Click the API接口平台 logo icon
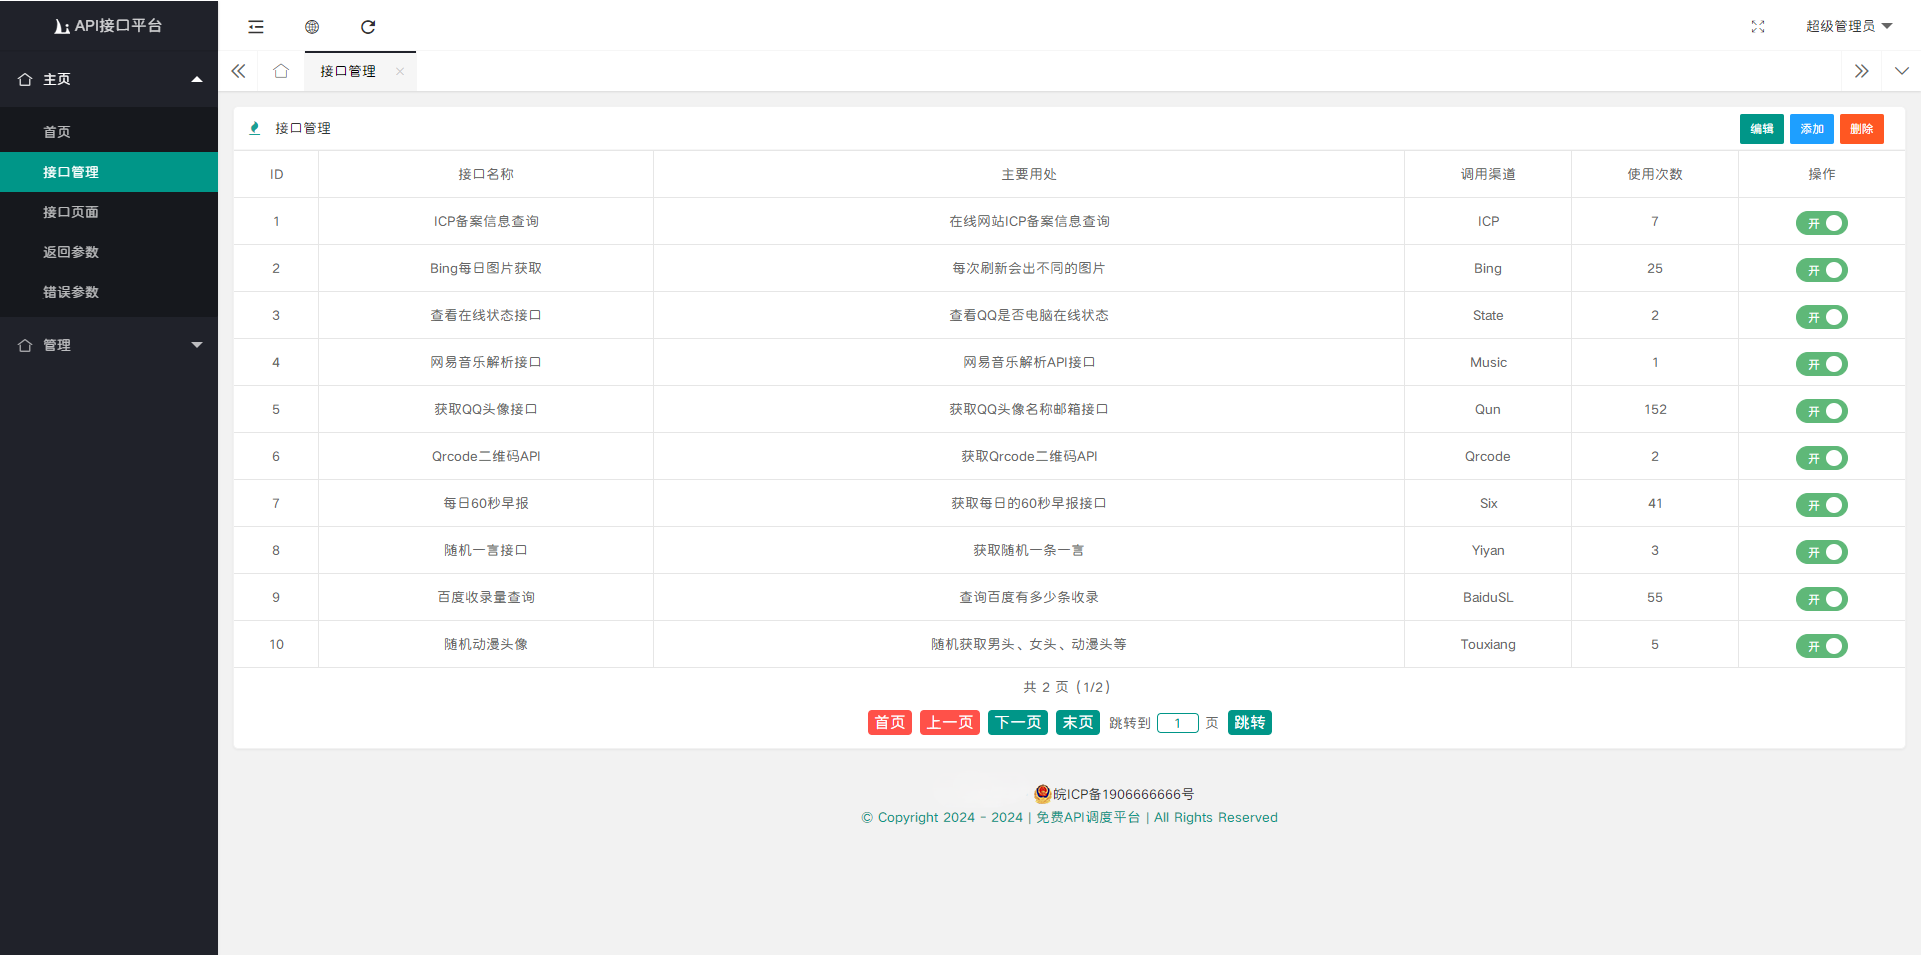This screenshot has width=1921, height=955. (x=62, y=25)
